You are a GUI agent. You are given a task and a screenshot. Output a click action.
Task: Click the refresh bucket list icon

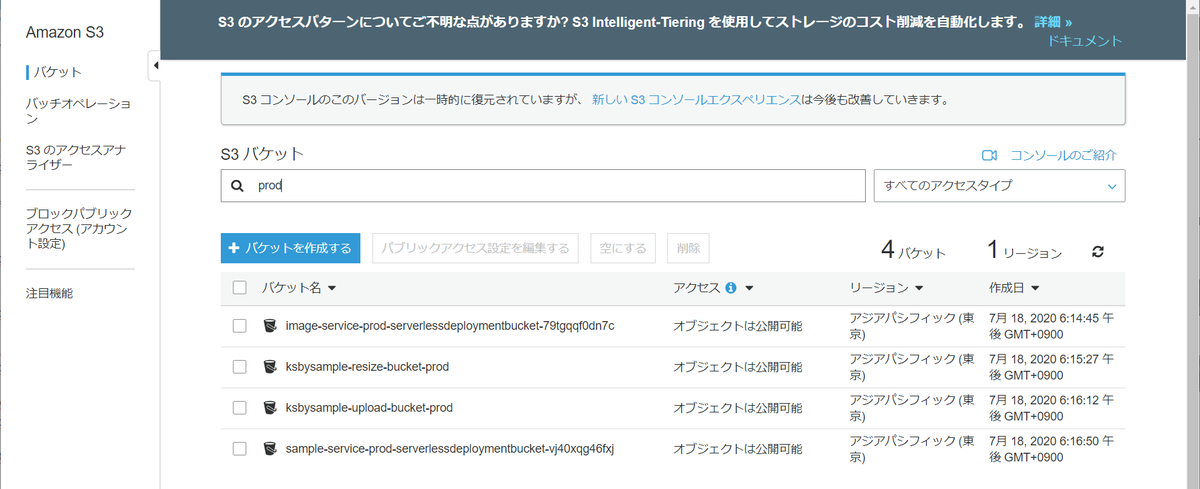pos(1098,252)
